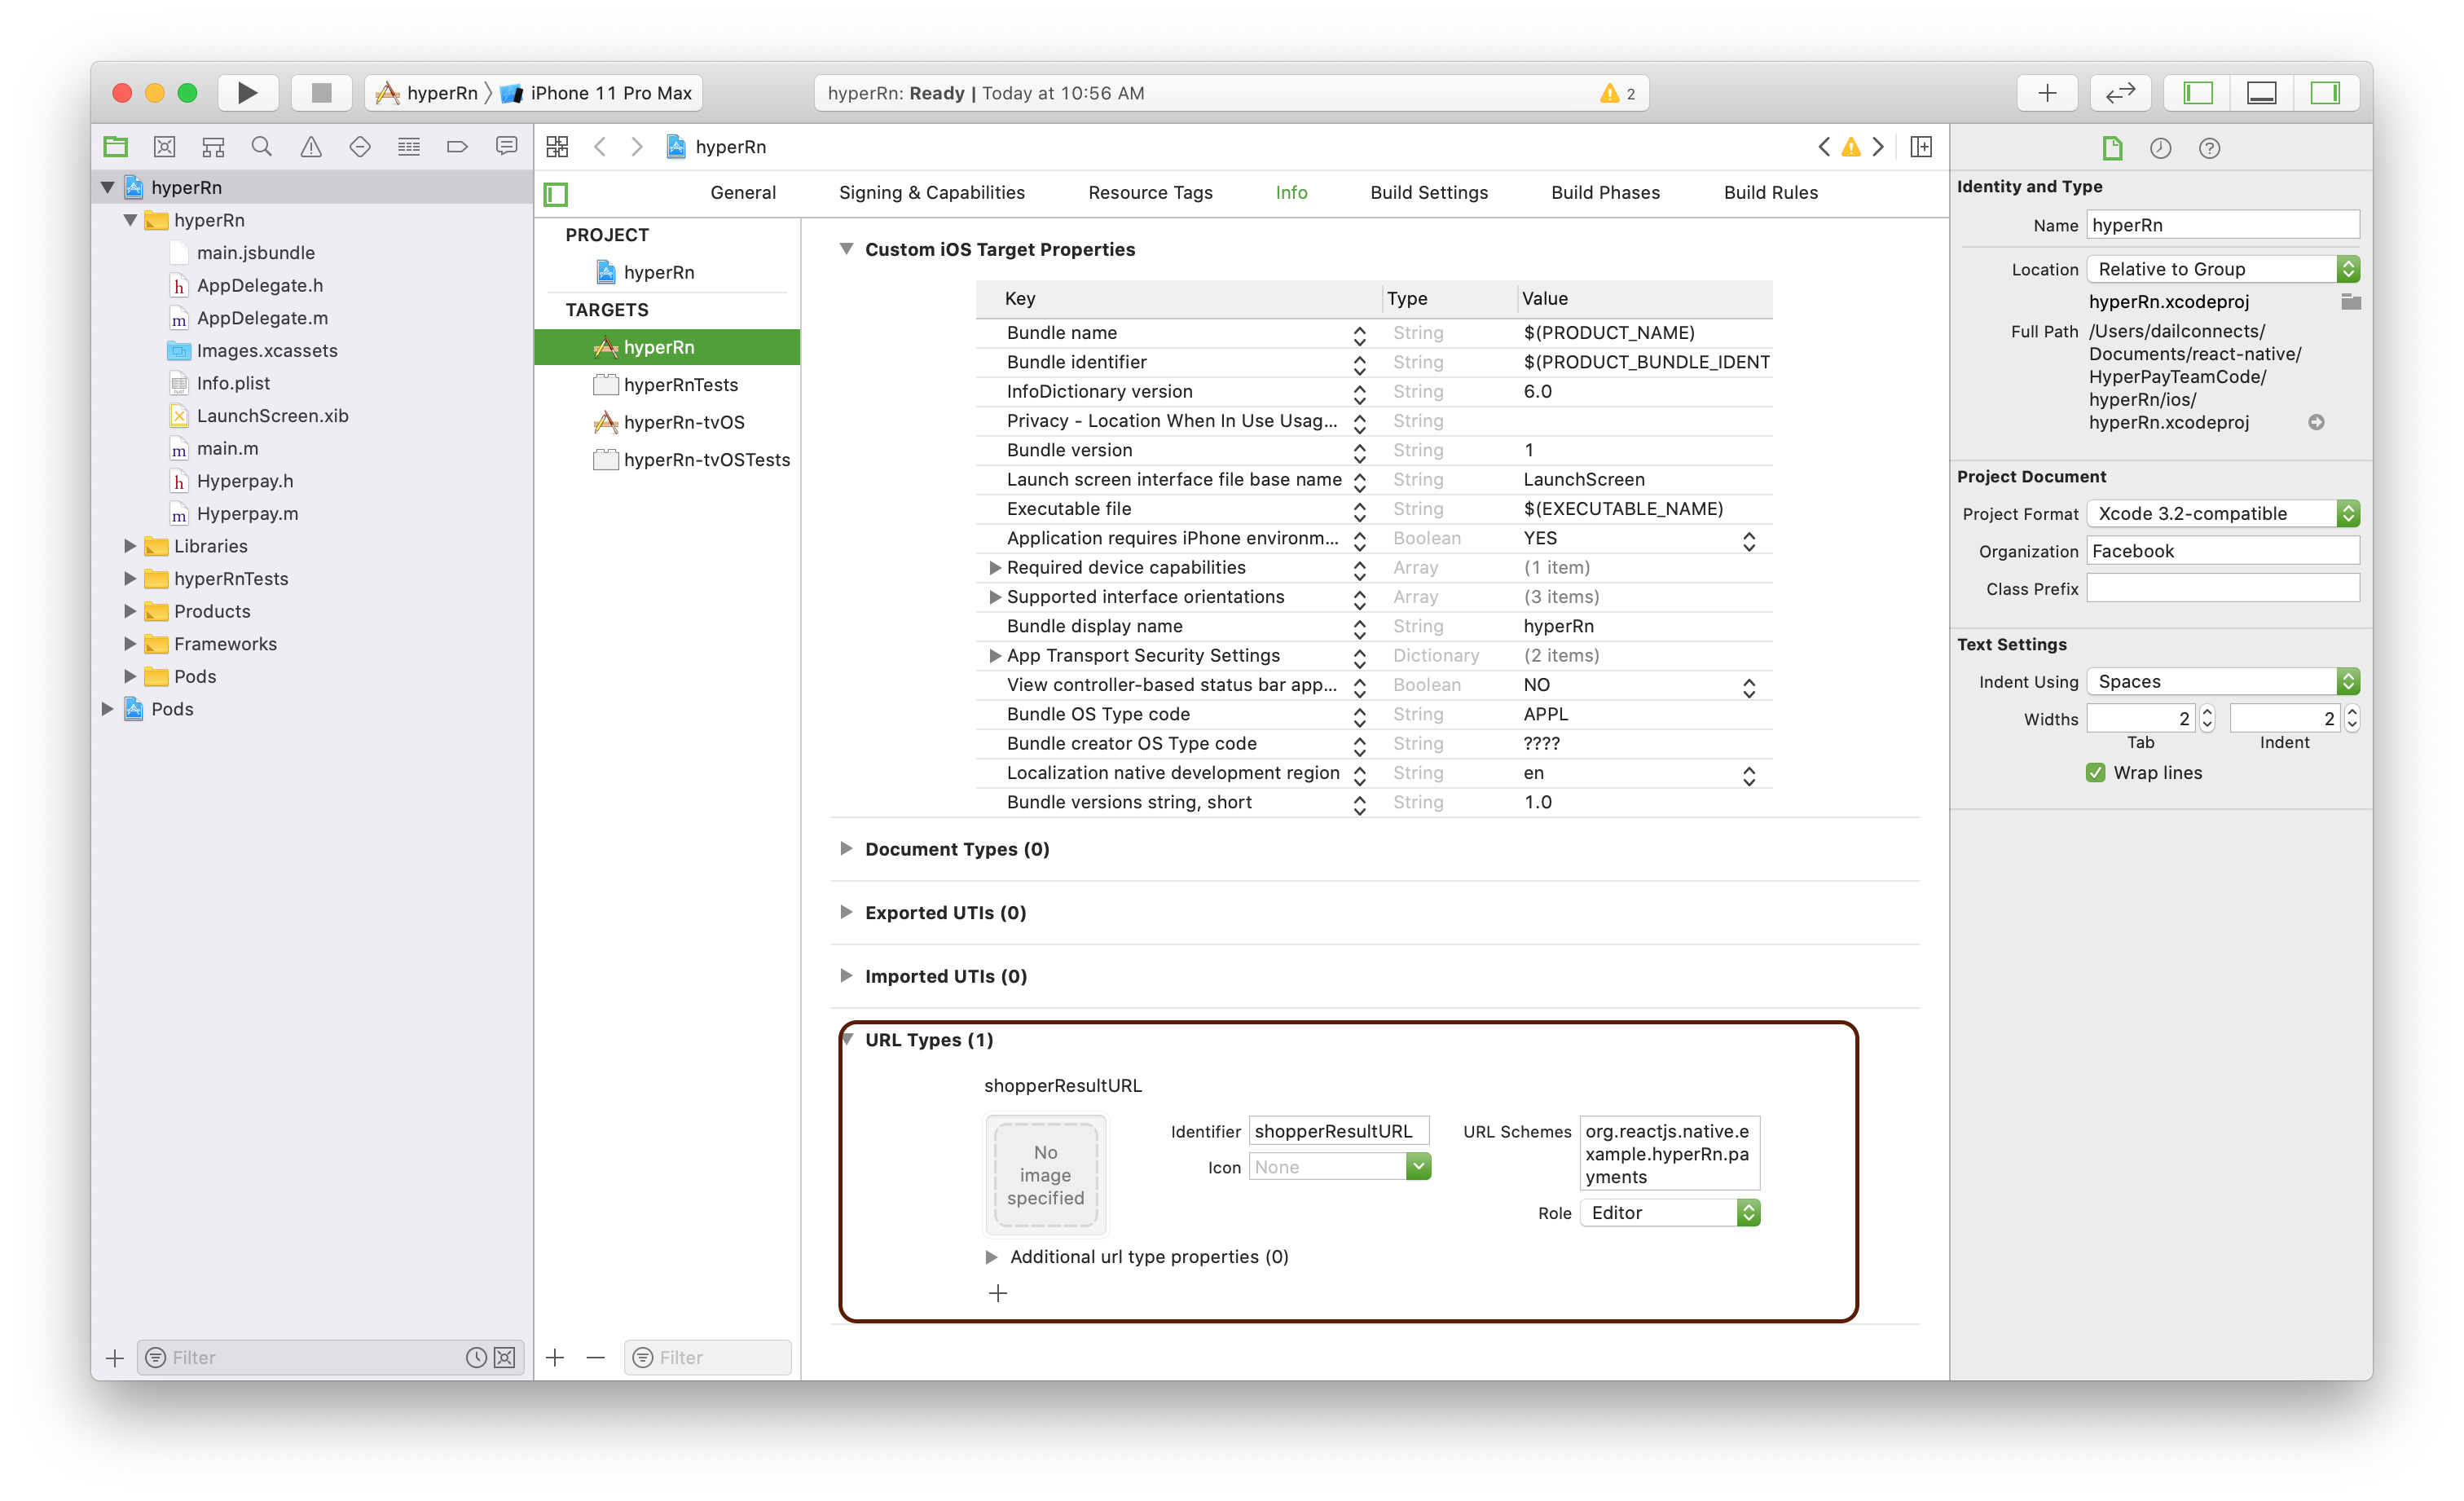The height and width of the screenshot is (1501, 2464).
Task: Open related items grid menu
Action: click(x=557, y=147)
